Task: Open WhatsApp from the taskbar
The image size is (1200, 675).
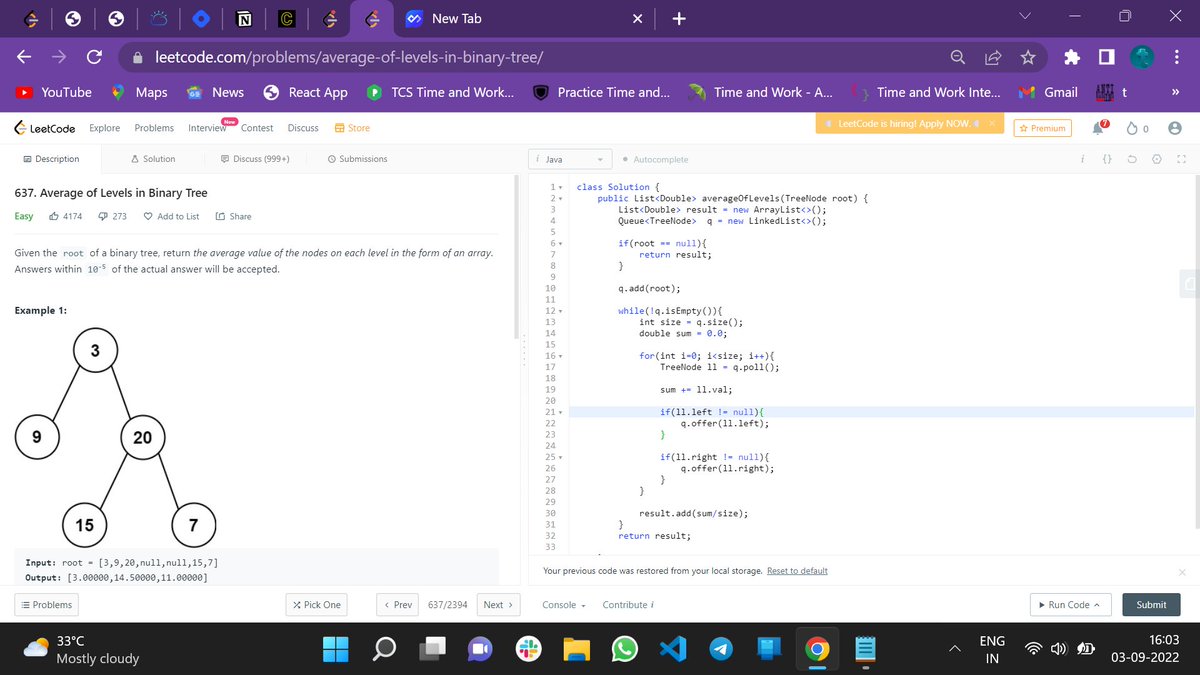Action: [x=624, y=649]
